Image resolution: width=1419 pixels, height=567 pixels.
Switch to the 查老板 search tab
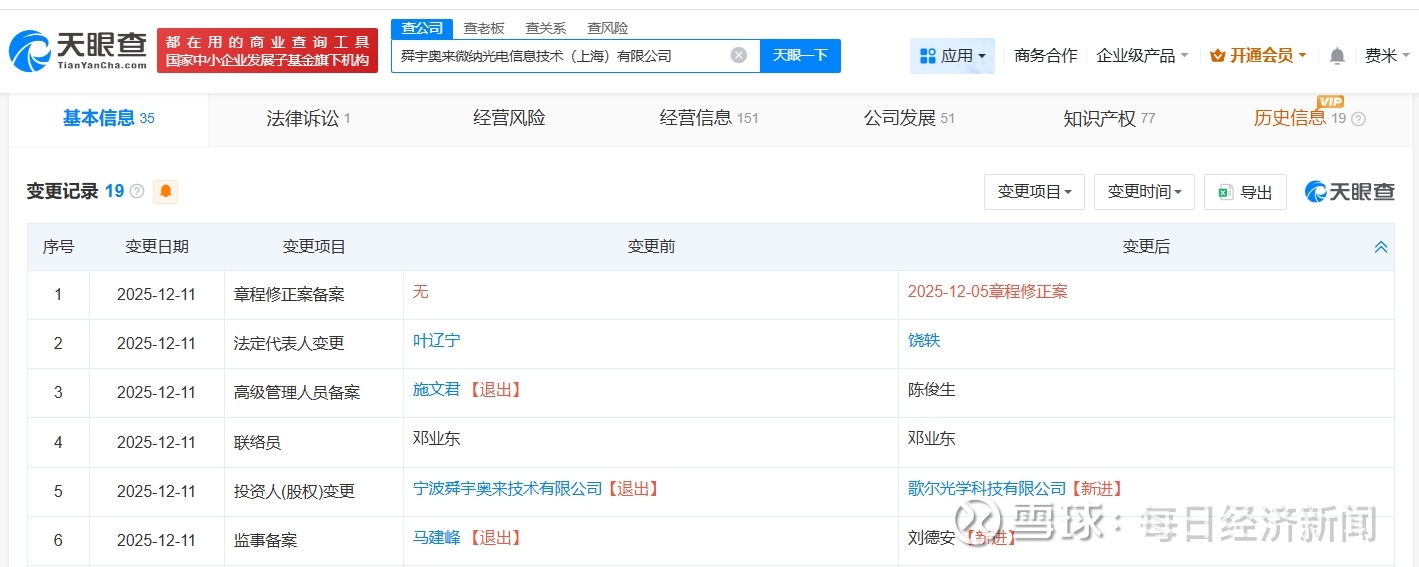484,28
